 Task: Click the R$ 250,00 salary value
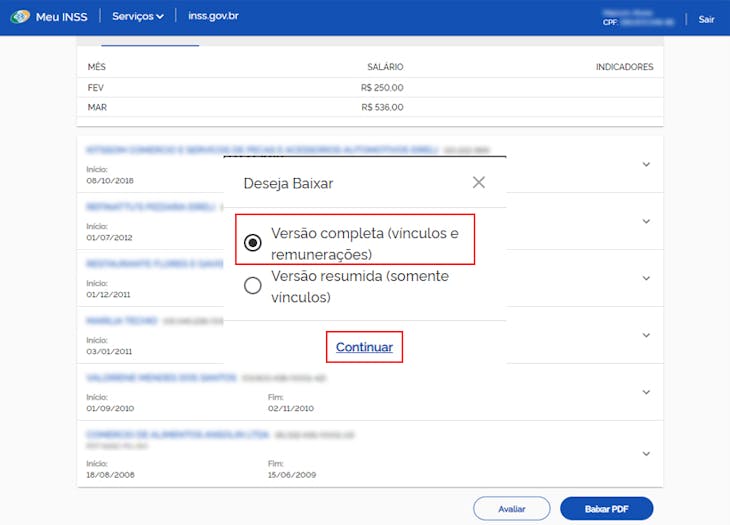click(x=382, y=88)
